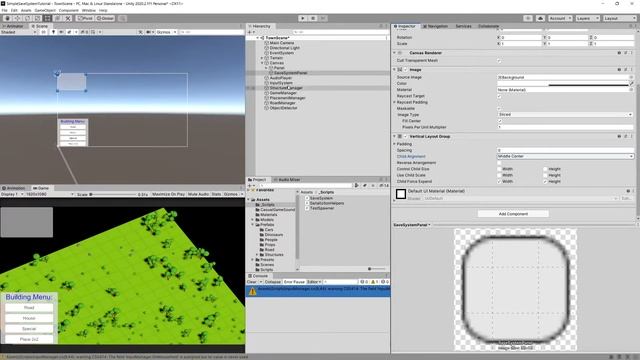640x360 pixels.
Task: Toggle Child Force Expand Width checkbox
Action: (x=499, y=181)
